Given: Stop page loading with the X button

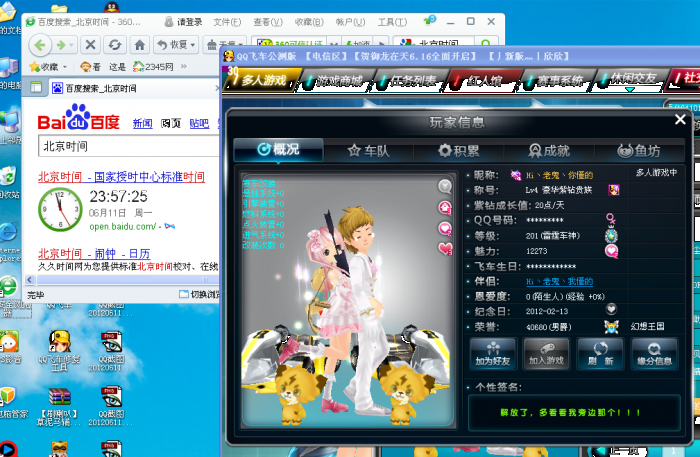Looking at the screenshot, I should click(x=91, y=45).
